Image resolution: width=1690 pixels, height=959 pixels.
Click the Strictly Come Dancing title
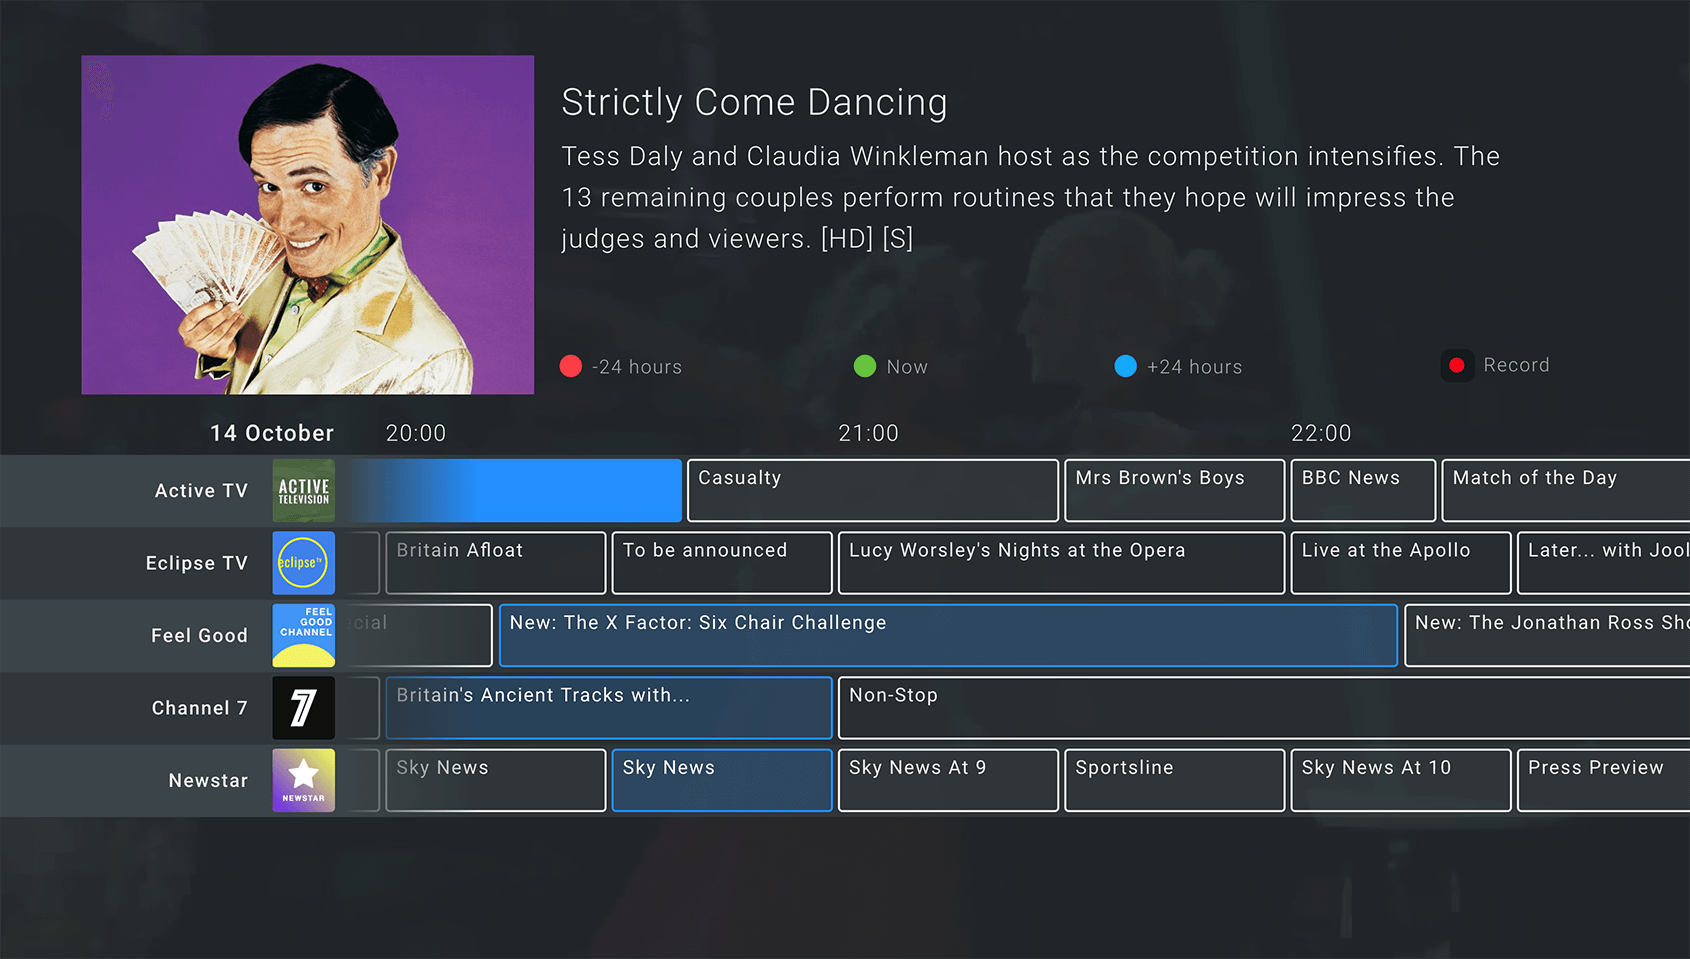coord(755,103)
